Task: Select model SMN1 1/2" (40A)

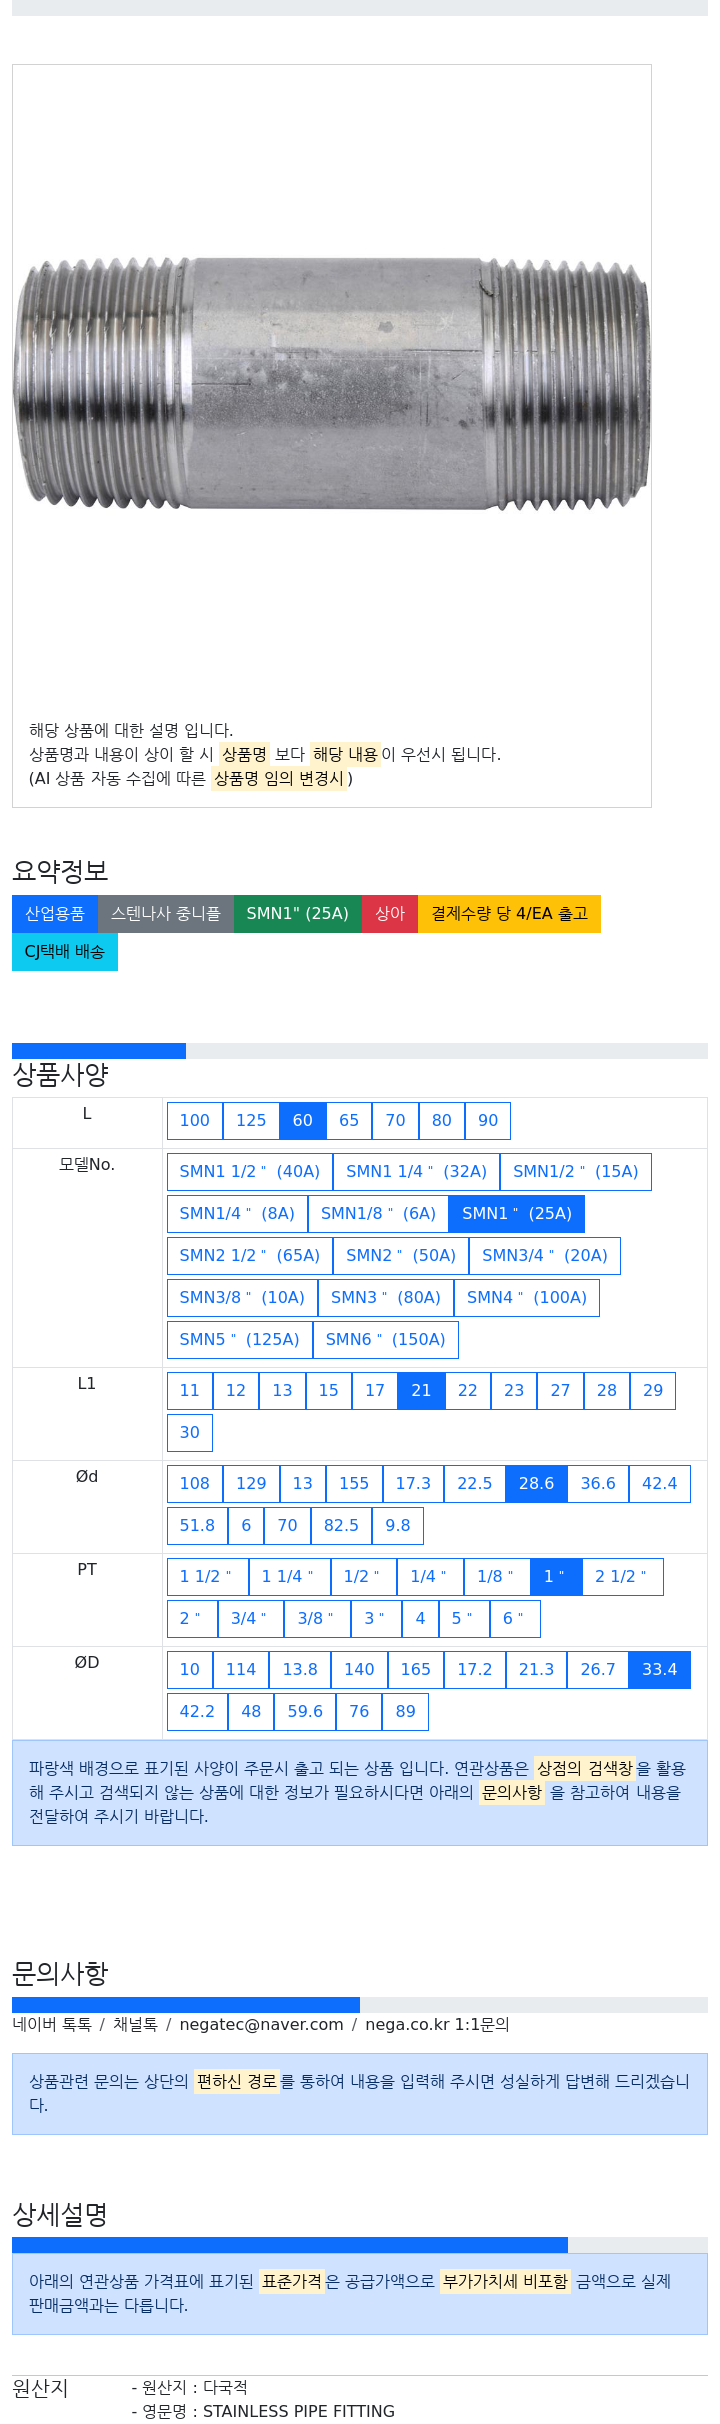Action: click(250, 1172)
